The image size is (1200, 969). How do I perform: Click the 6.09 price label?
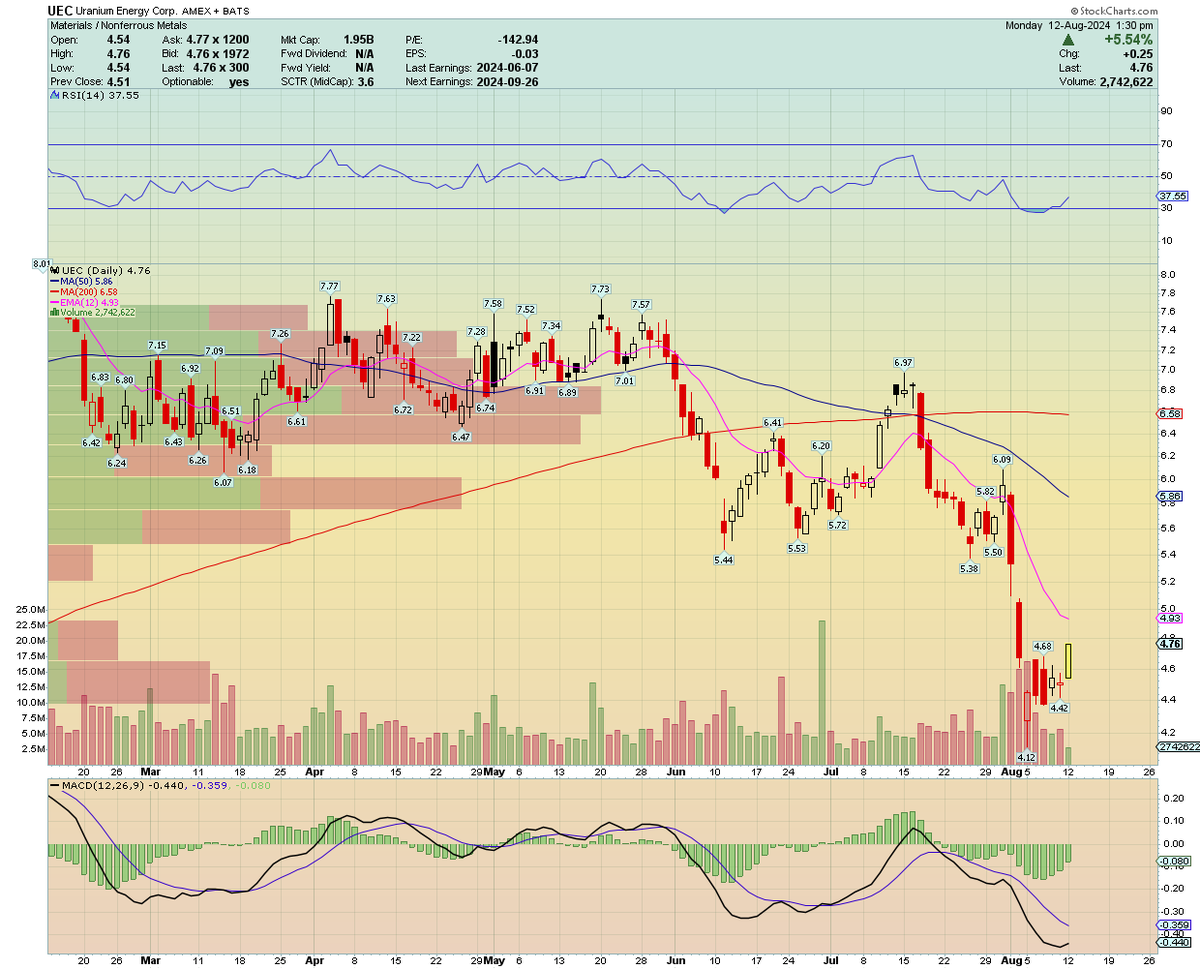1001,460
